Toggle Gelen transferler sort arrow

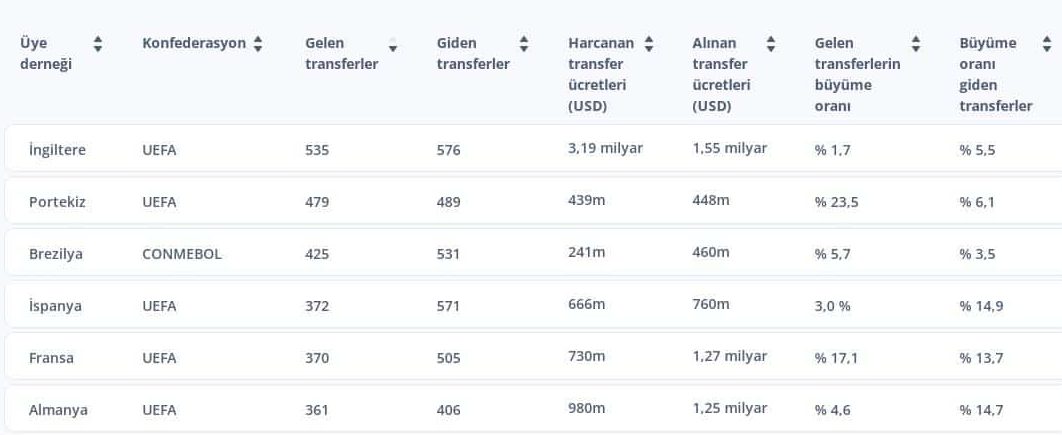click(x=393, y=45)
